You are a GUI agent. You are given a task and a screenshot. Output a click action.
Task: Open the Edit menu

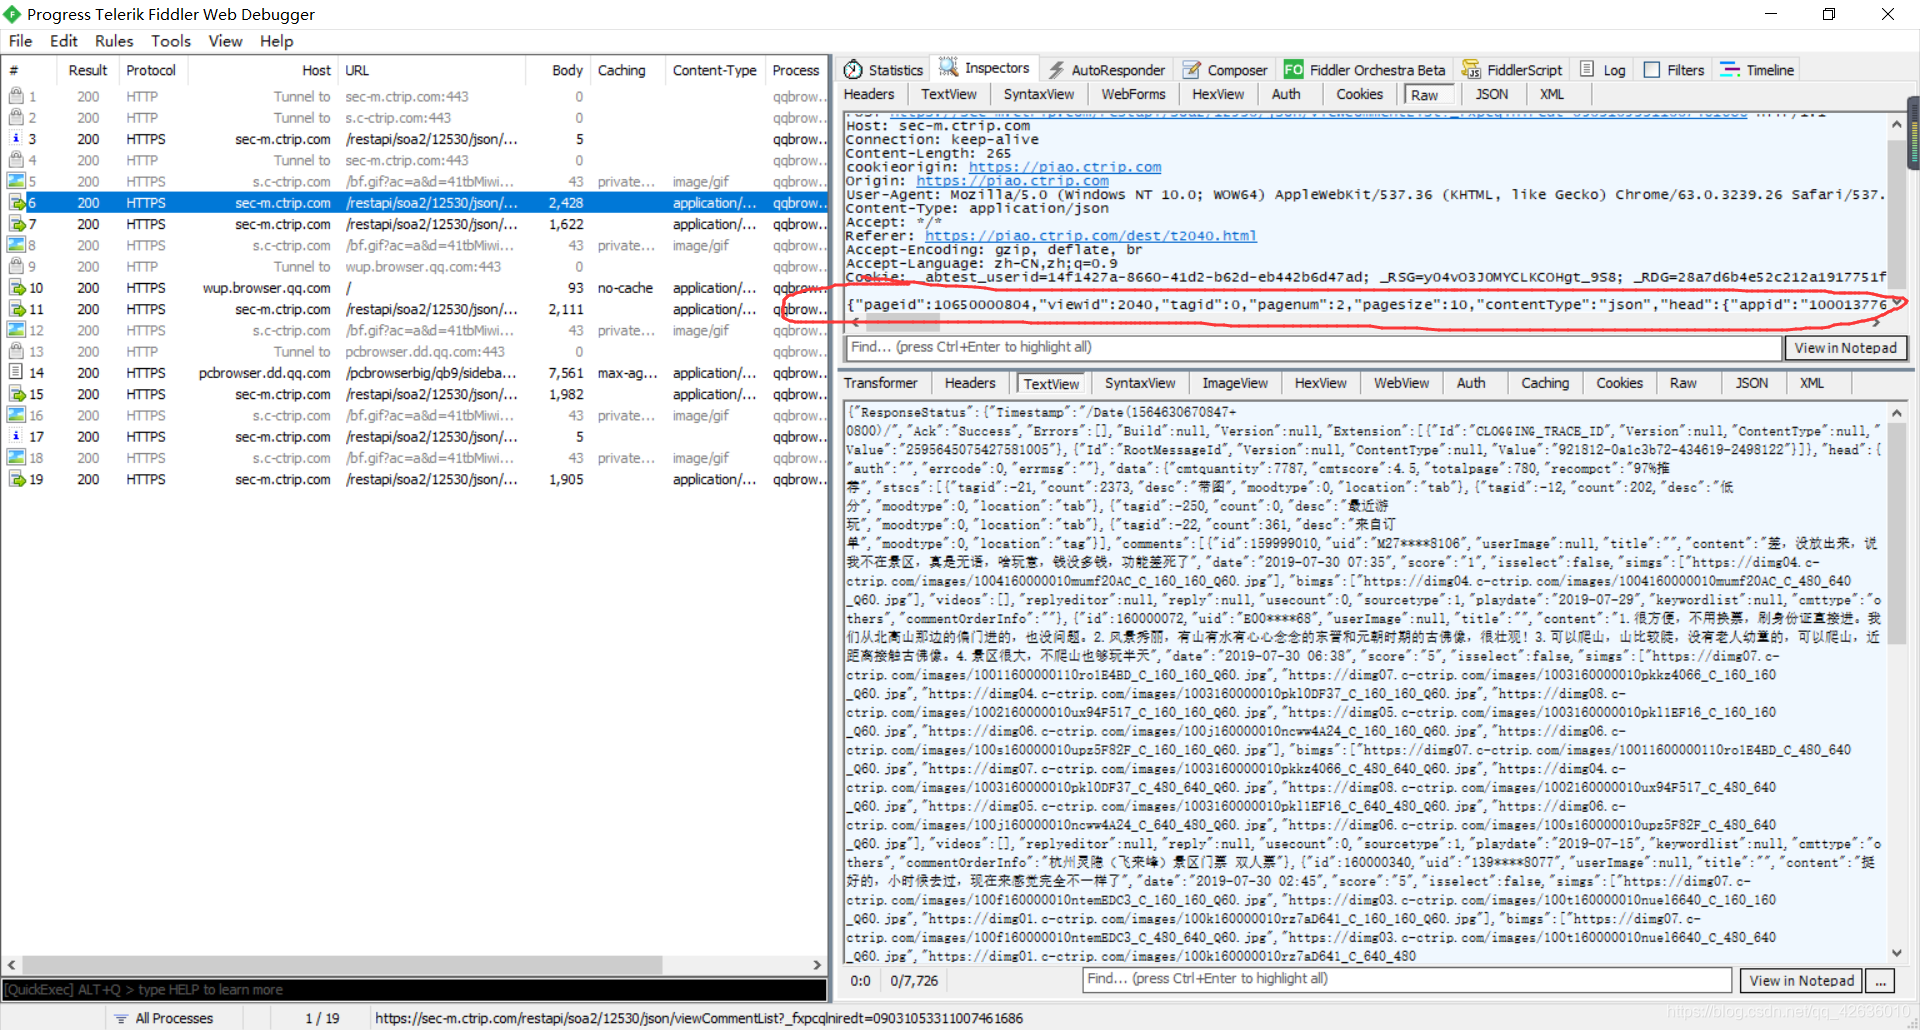coord(64,41)
